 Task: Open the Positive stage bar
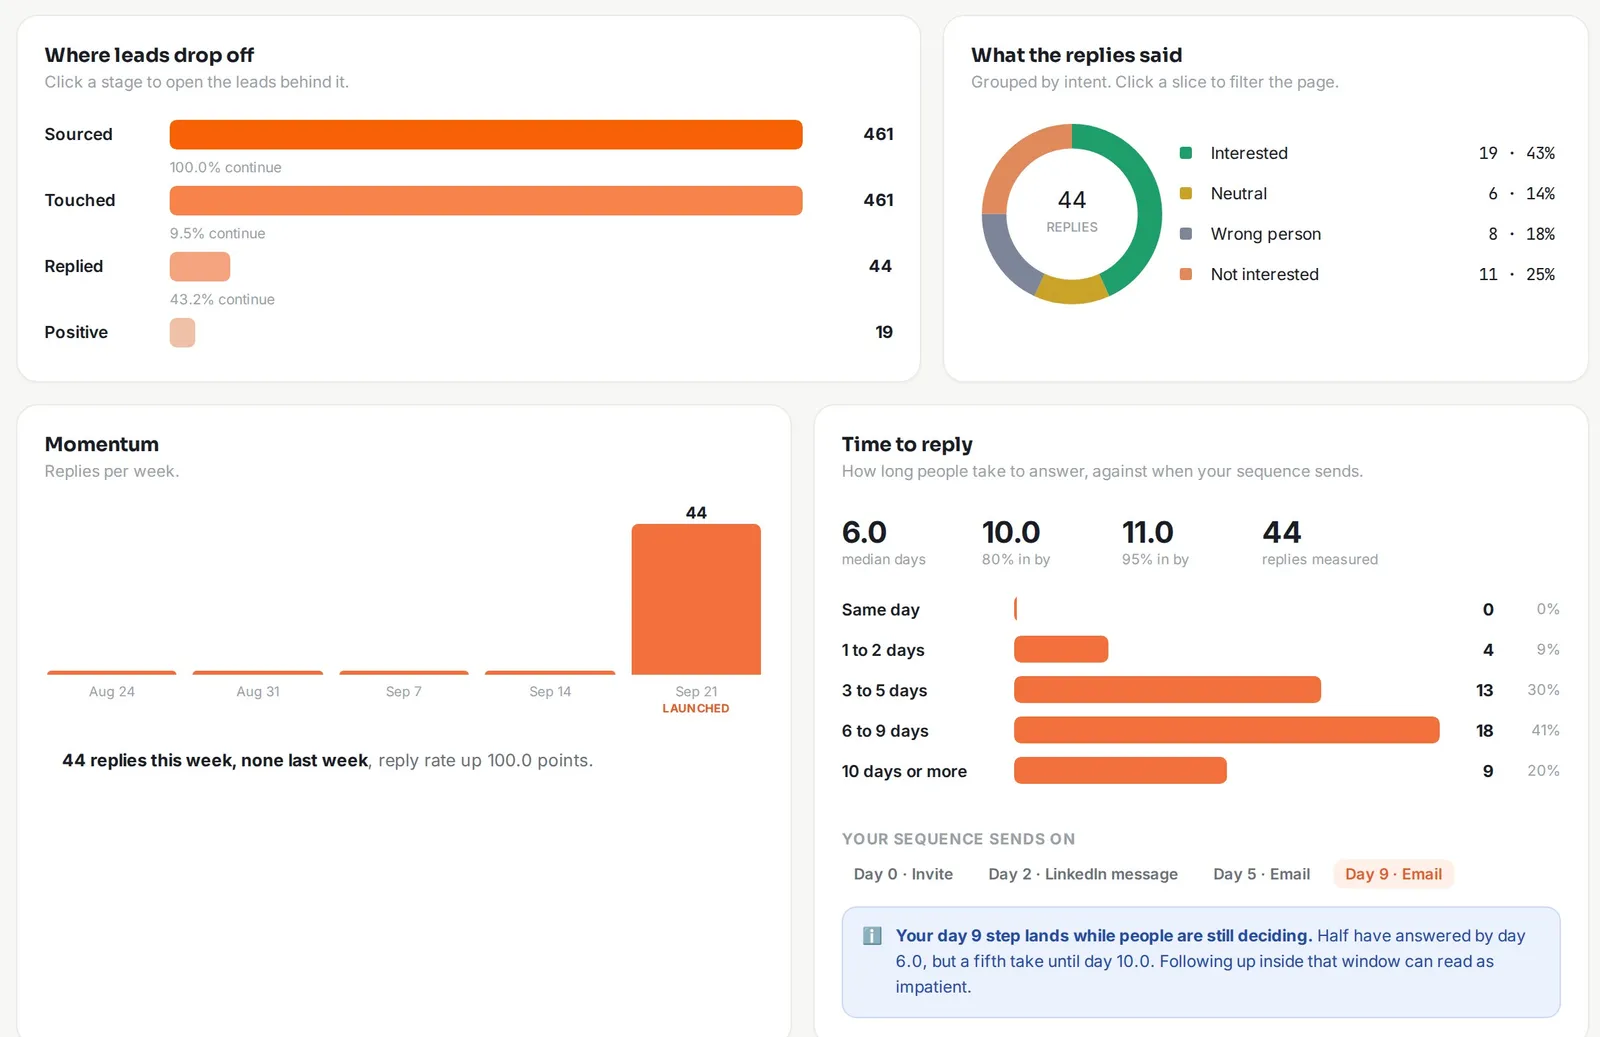tap(182, 333)
